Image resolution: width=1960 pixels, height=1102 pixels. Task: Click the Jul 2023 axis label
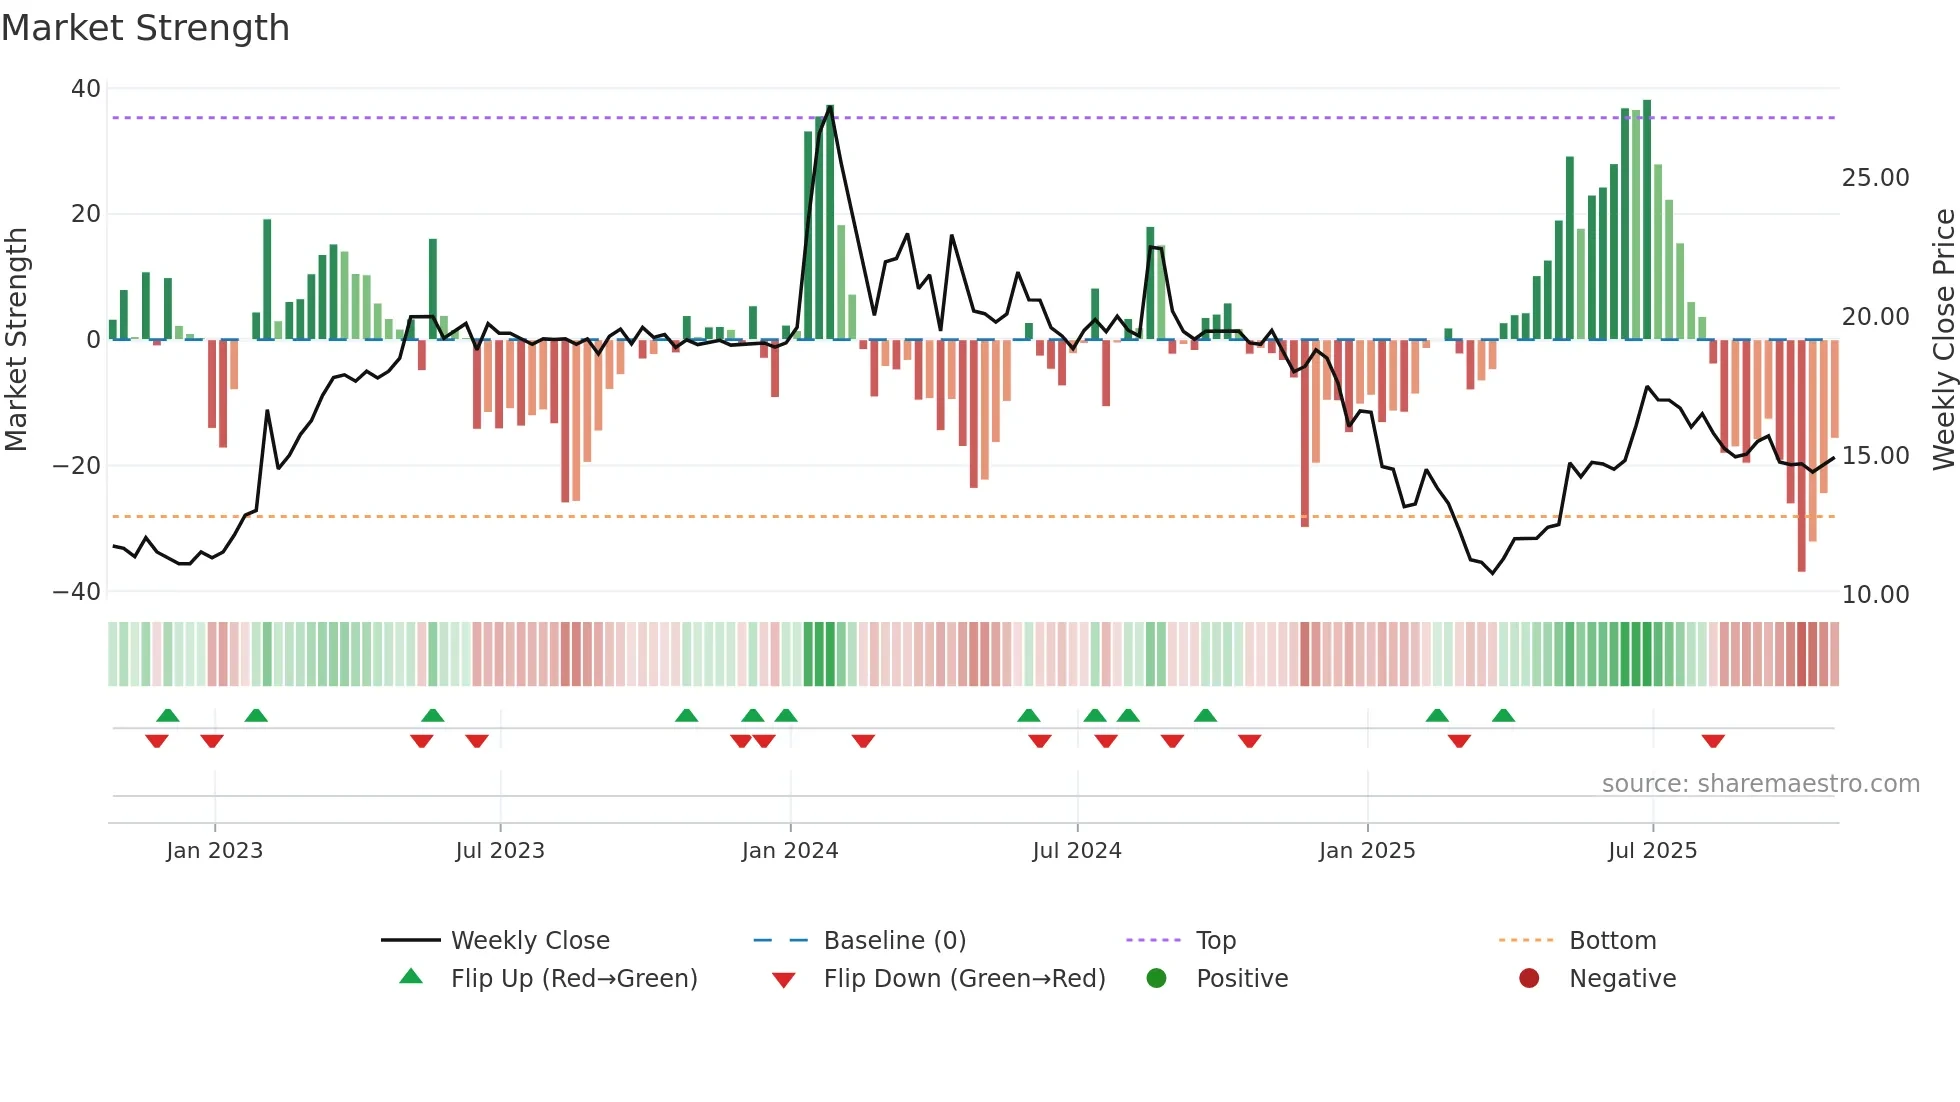500,851
